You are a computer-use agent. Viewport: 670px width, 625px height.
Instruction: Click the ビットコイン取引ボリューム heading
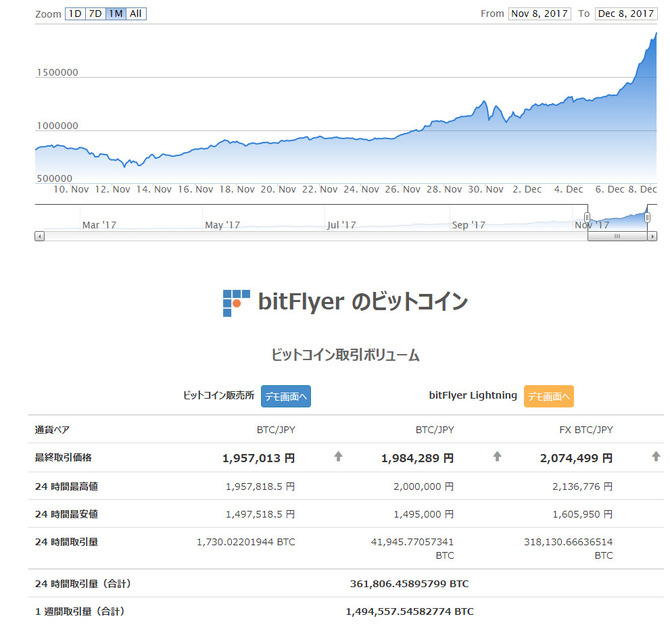coord(345,355)
